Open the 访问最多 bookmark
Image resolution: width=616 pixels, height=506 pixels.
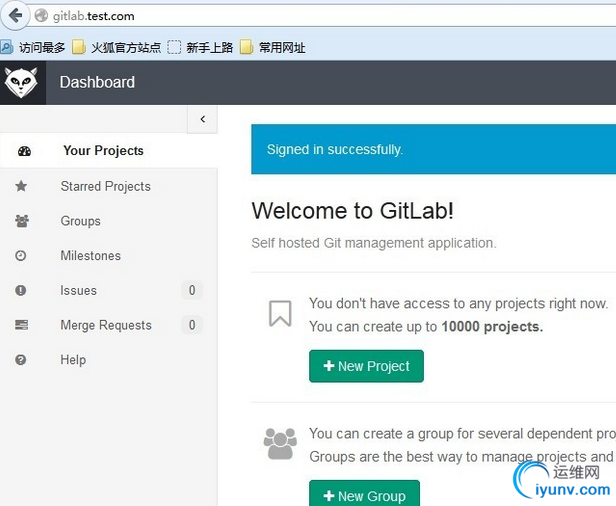point(33,48)
